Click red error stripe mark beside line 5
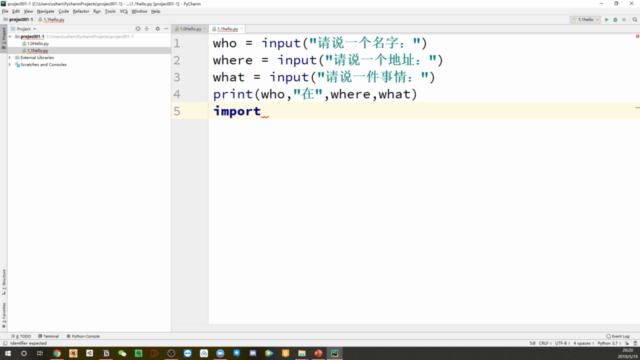Image resolution: width=640 pixels, height=360 pixels. 637,108
